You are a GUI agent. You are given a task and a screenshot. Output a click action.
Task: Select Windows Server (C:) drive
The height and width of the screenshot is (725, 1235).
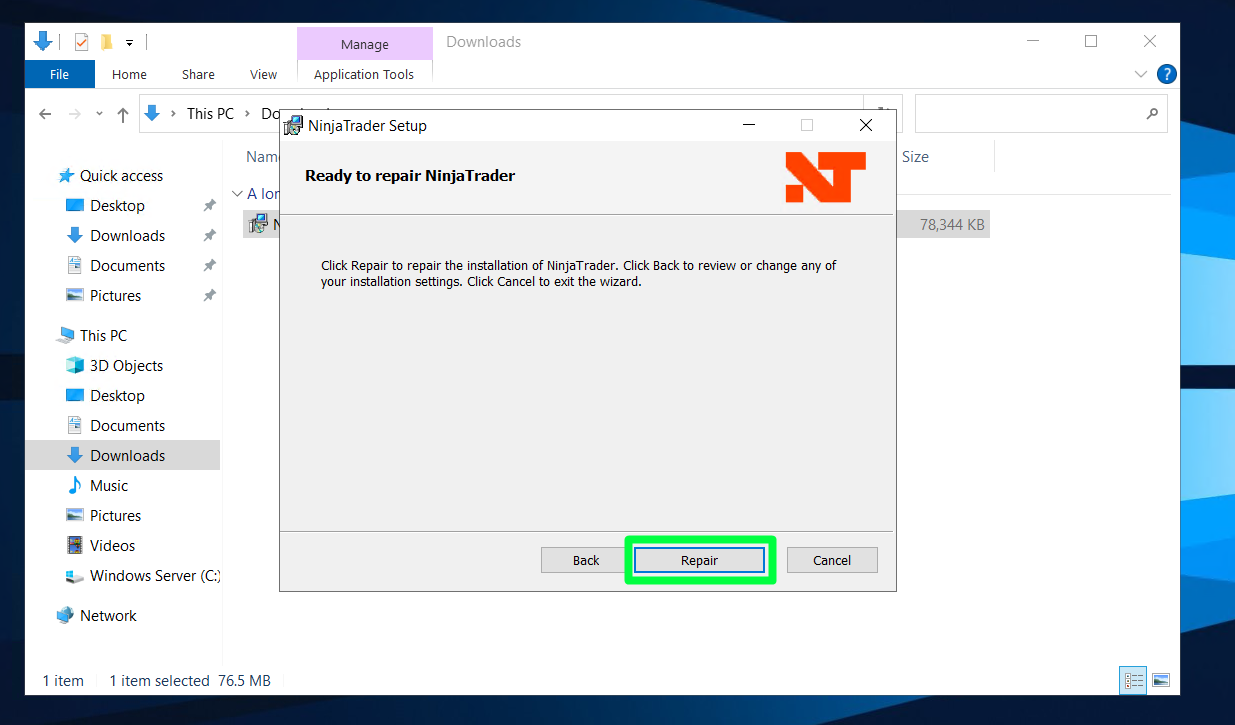coord(154,576)
